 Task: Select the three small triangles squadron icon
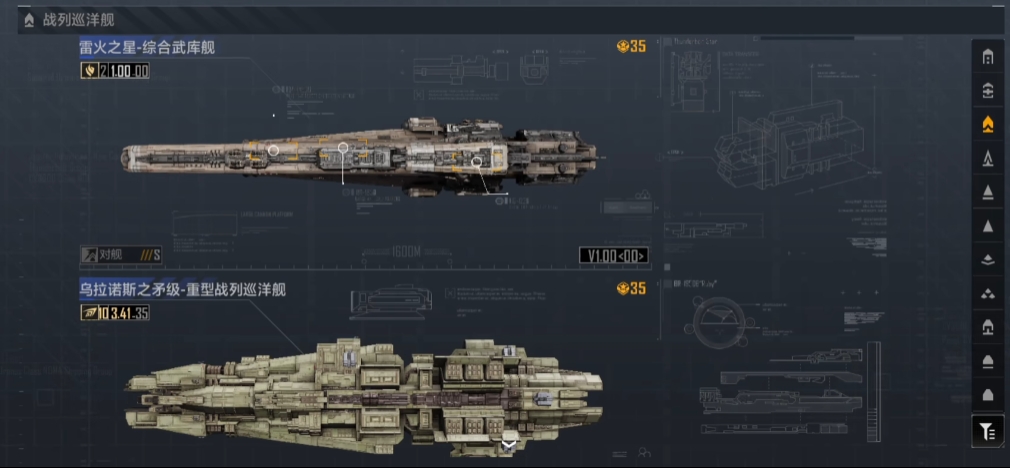click(987, 294)
